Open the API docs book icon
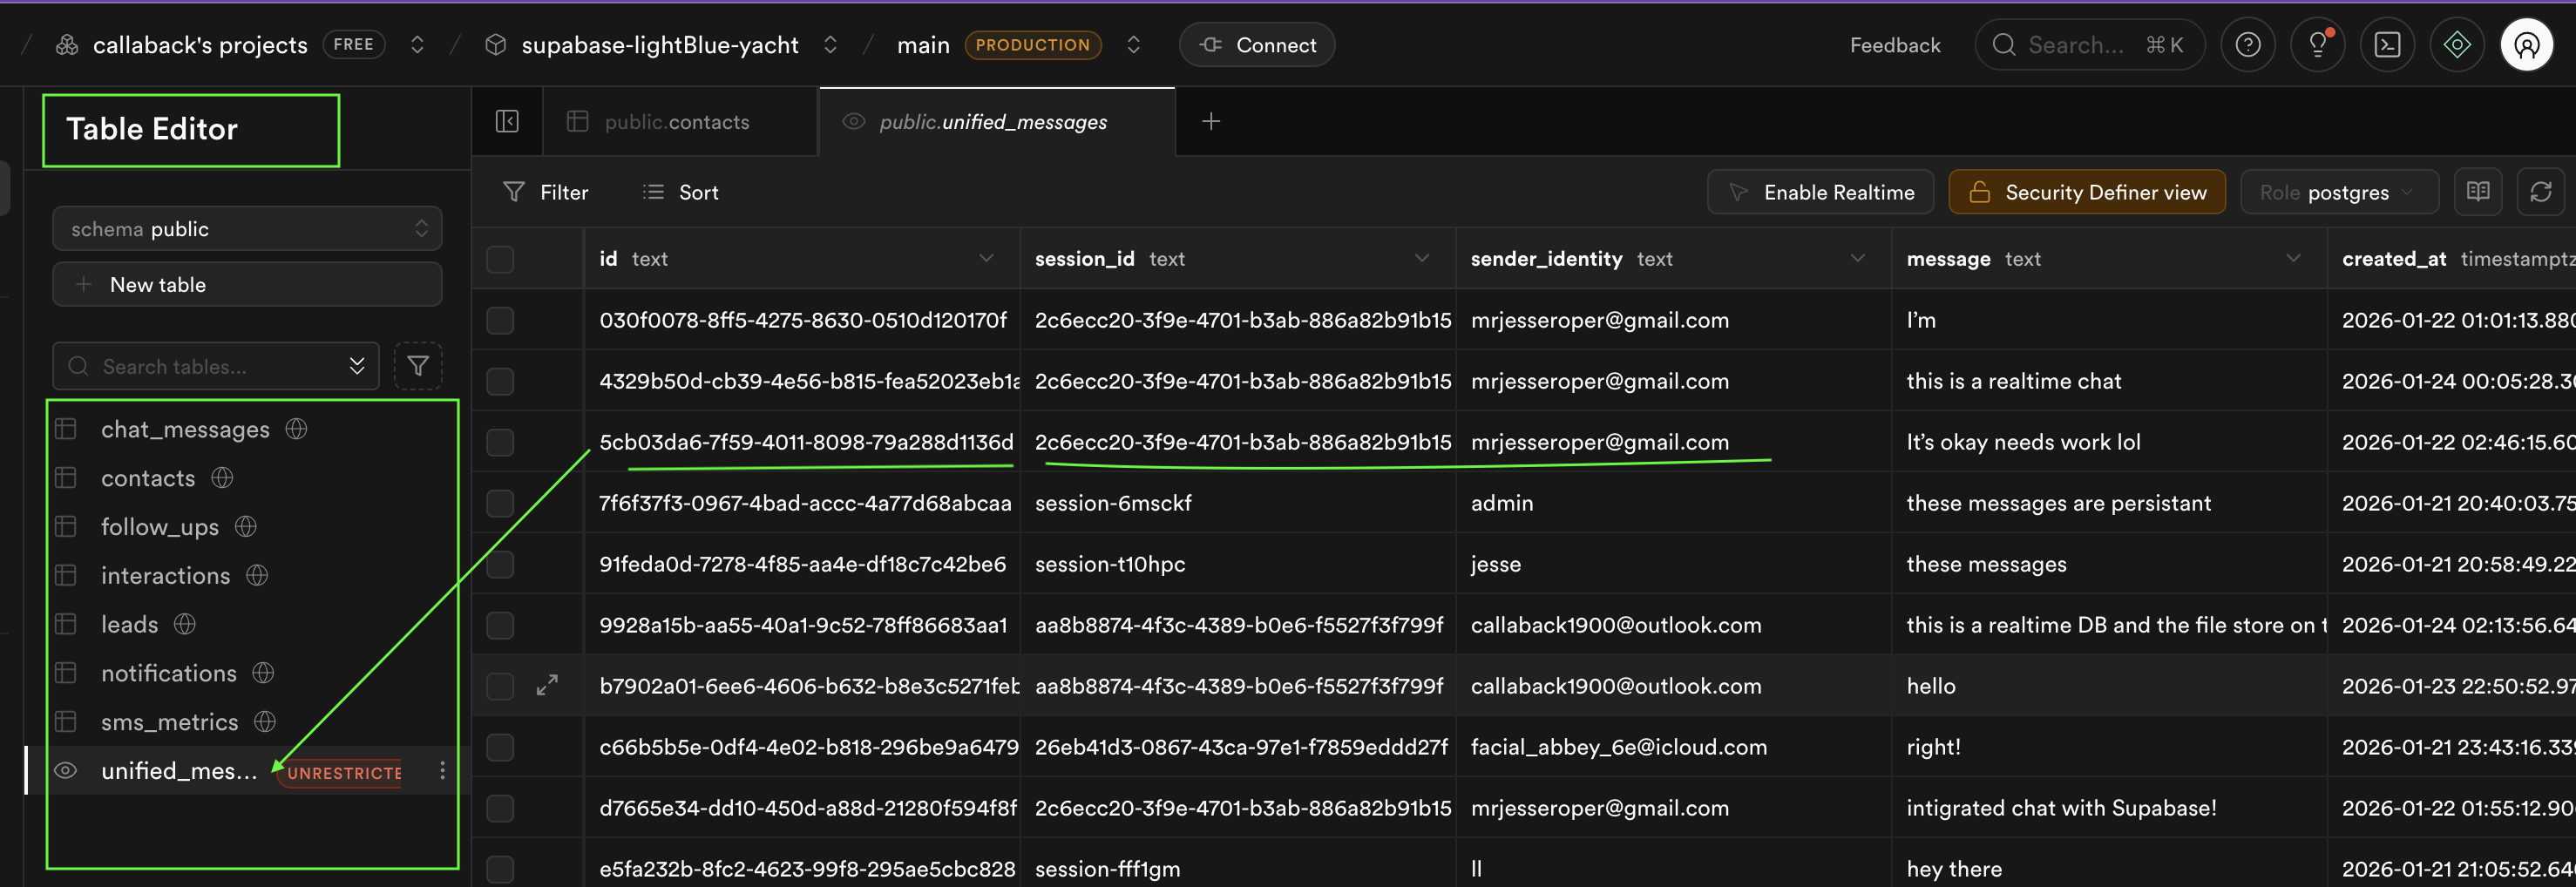The height and width of the screenshot is (887, 2576). tap(2478, 191)
